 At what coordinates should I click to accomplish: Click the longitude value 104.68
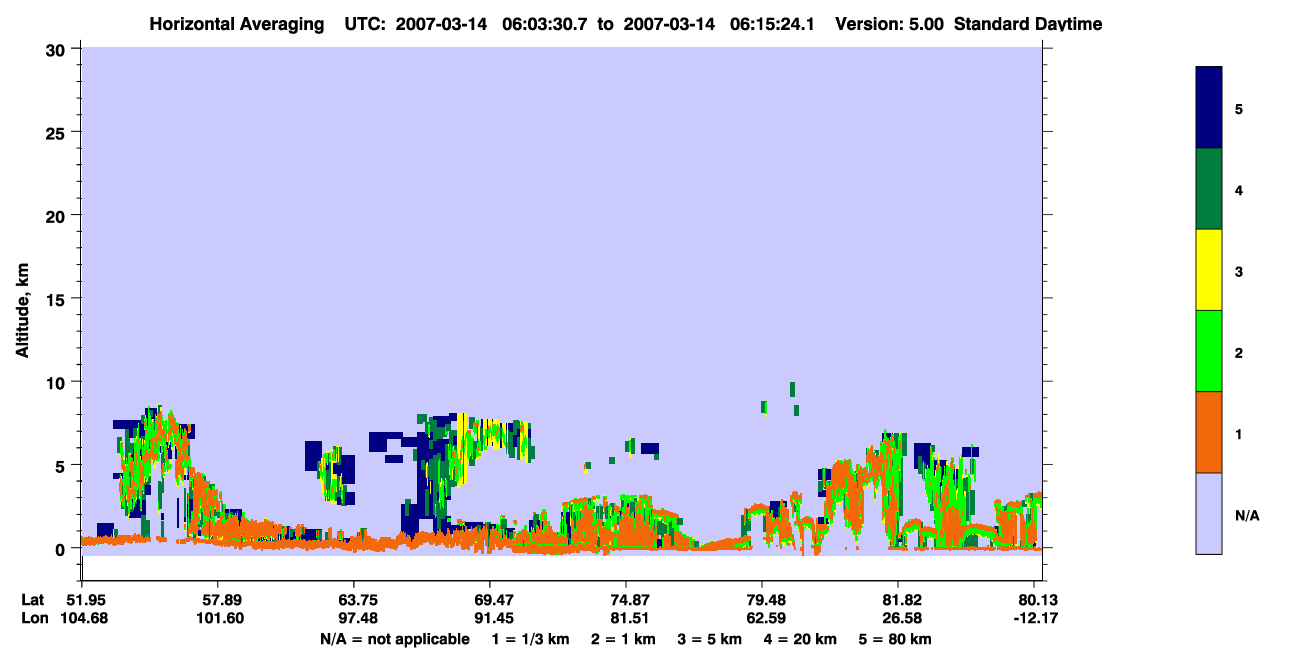pos(82,618)
